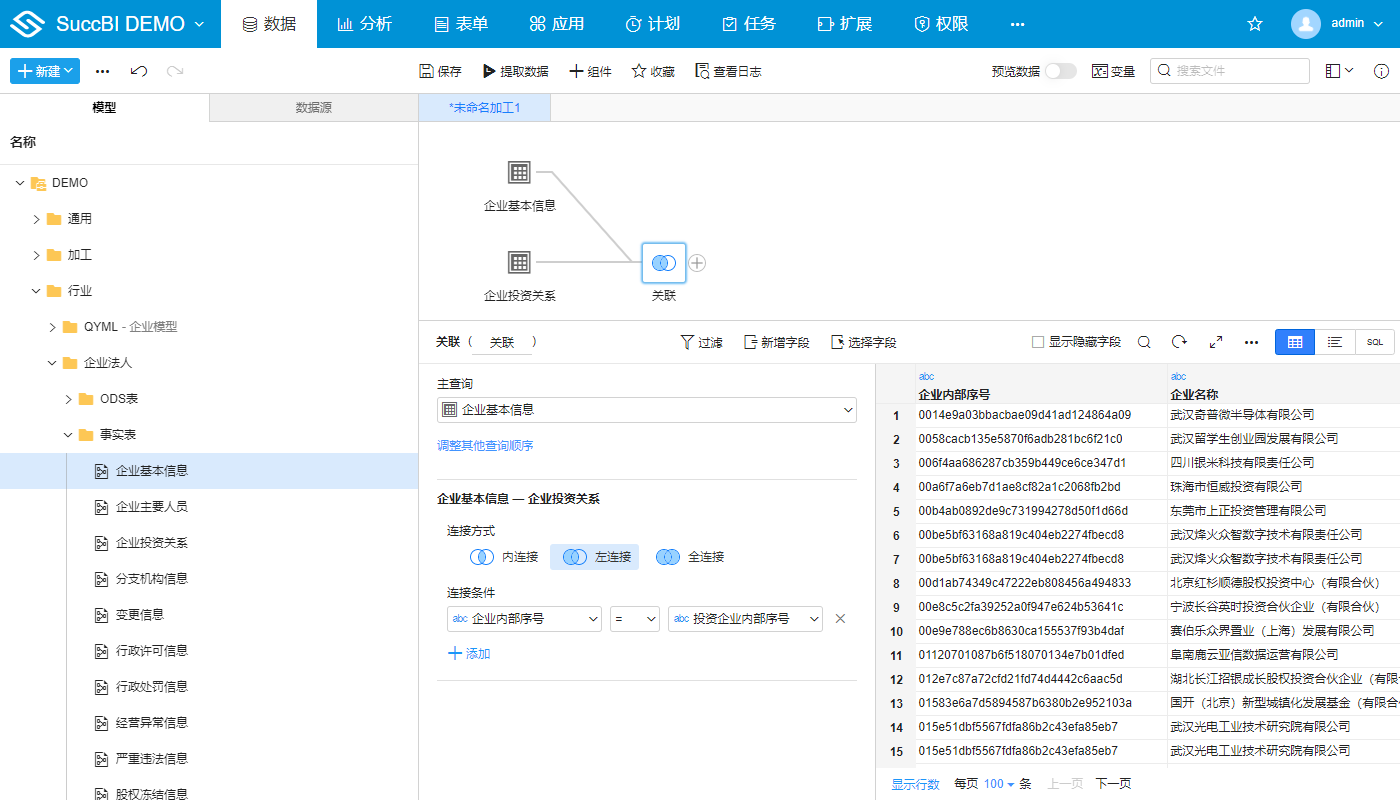This screenshot has height=800, width=1400.
Task: Switch to the 数据源 tab
Action: pos(313,108)
